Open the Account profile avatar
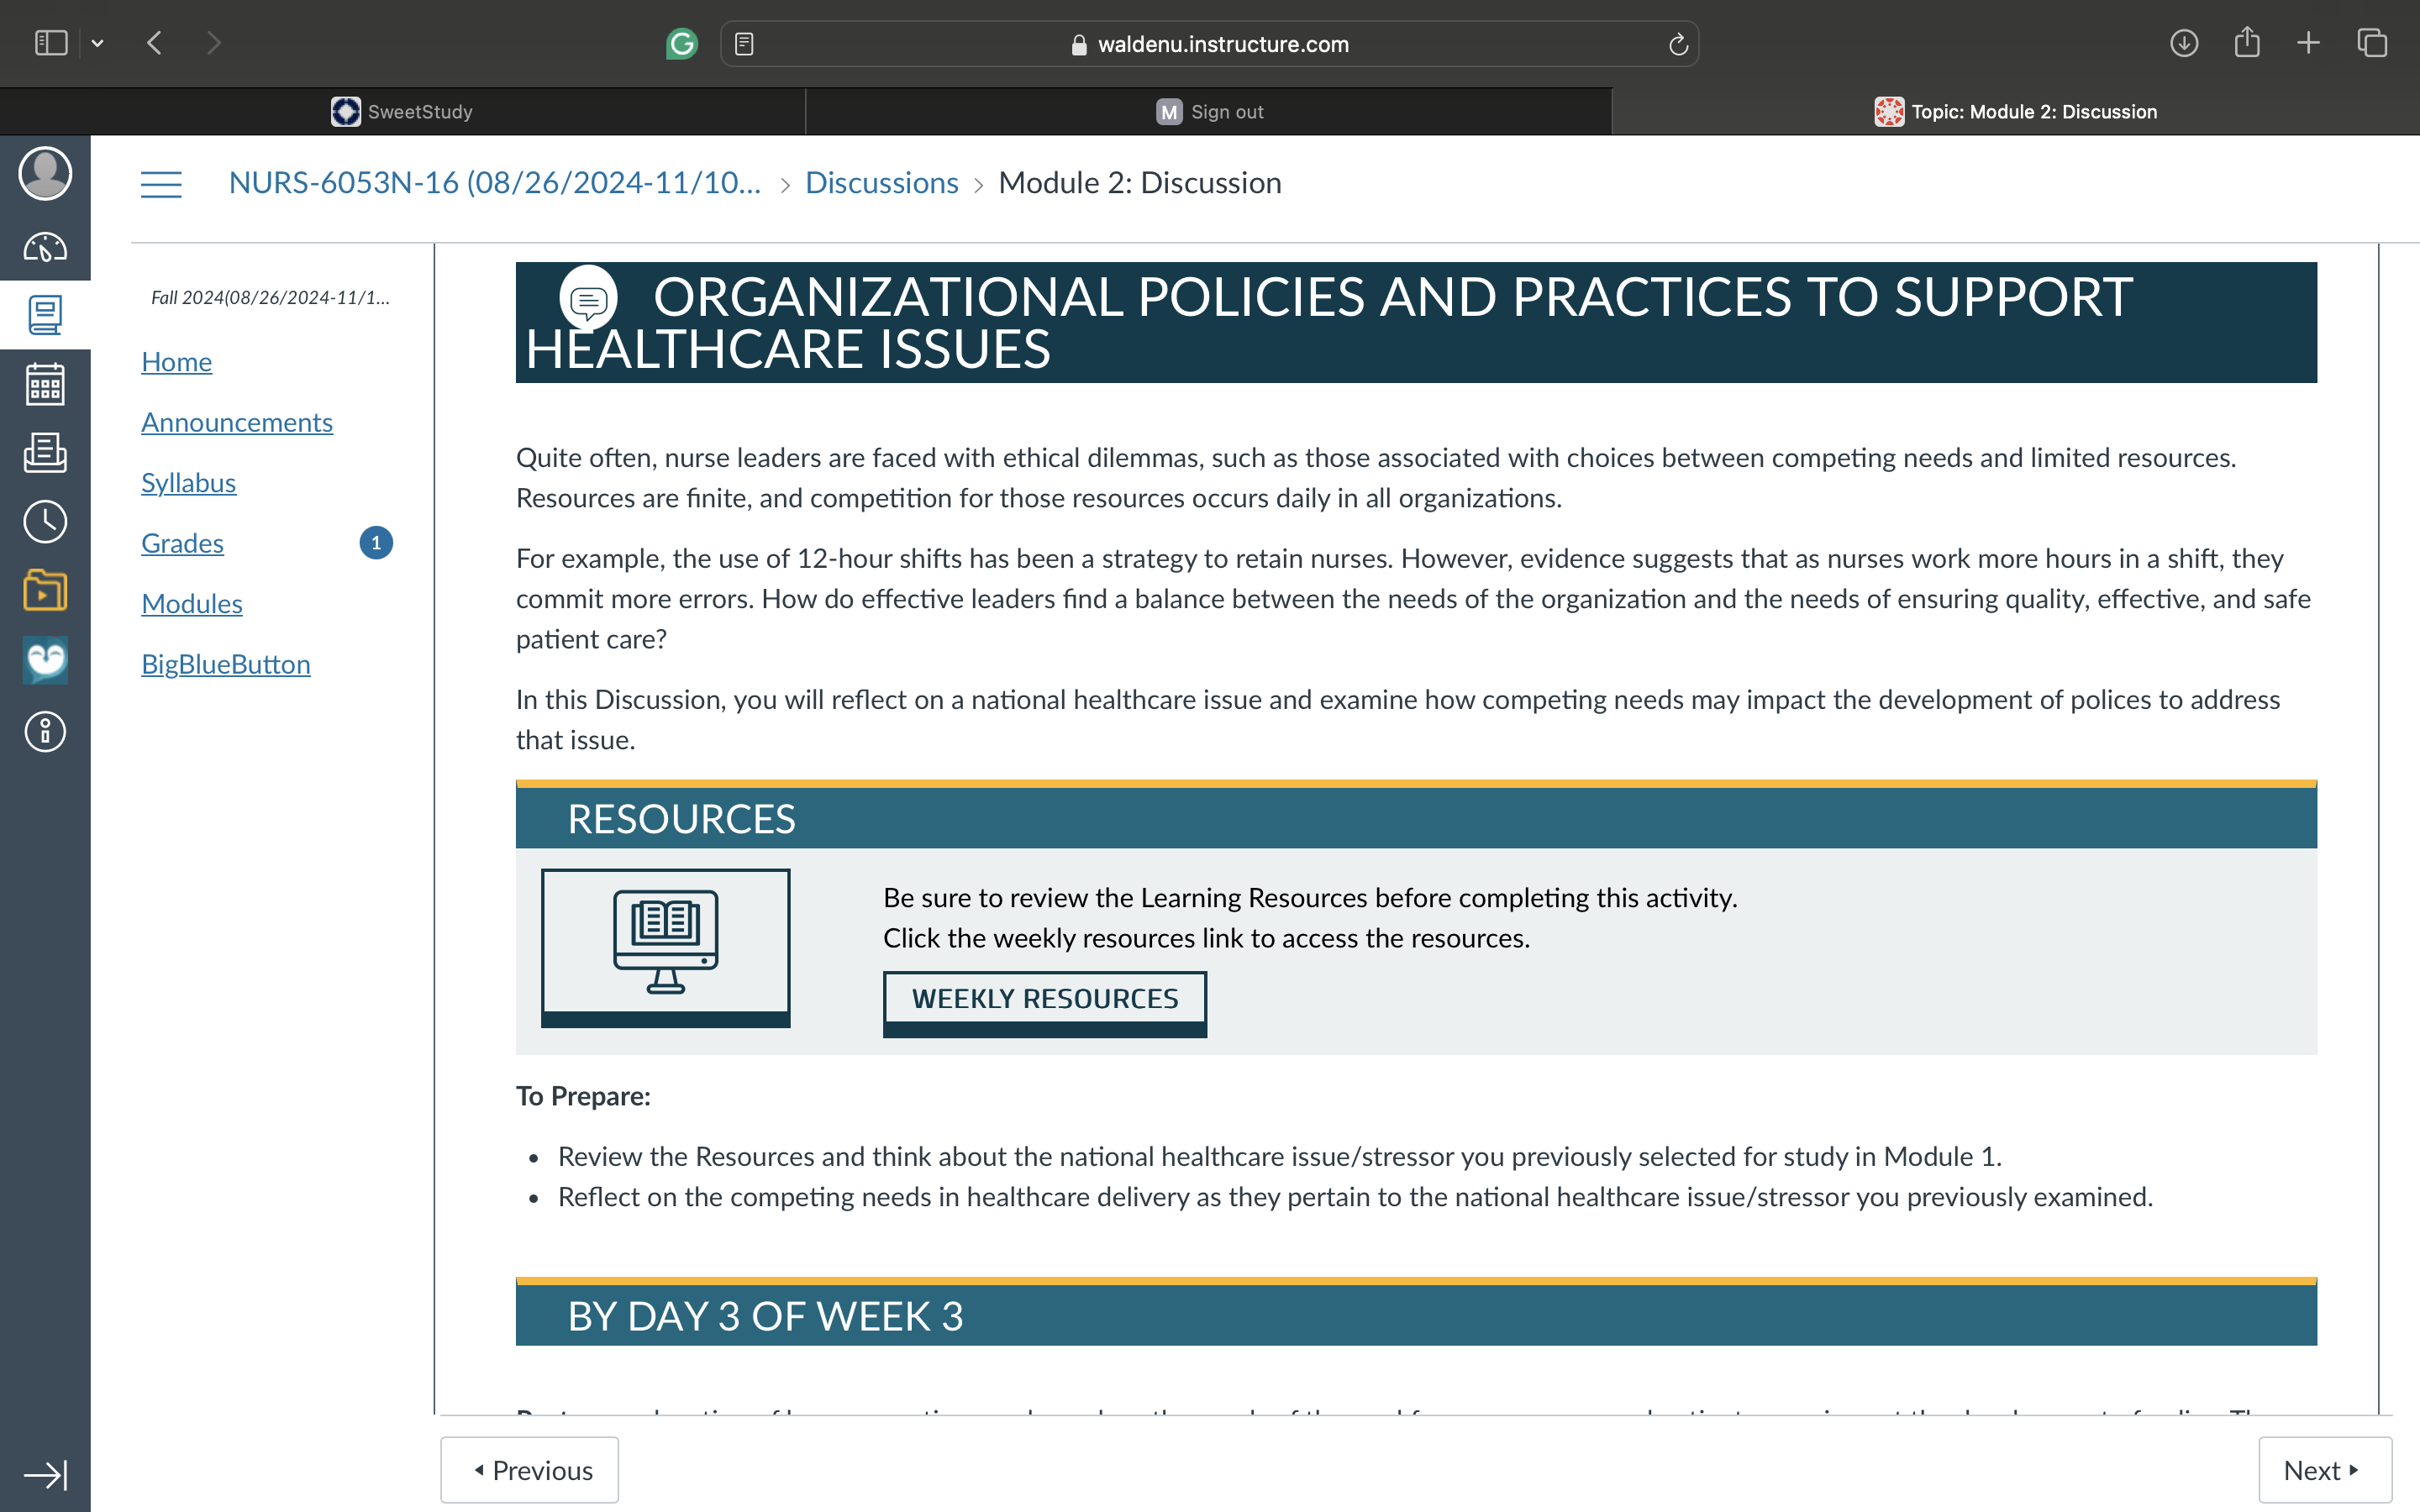 [45, 174]
